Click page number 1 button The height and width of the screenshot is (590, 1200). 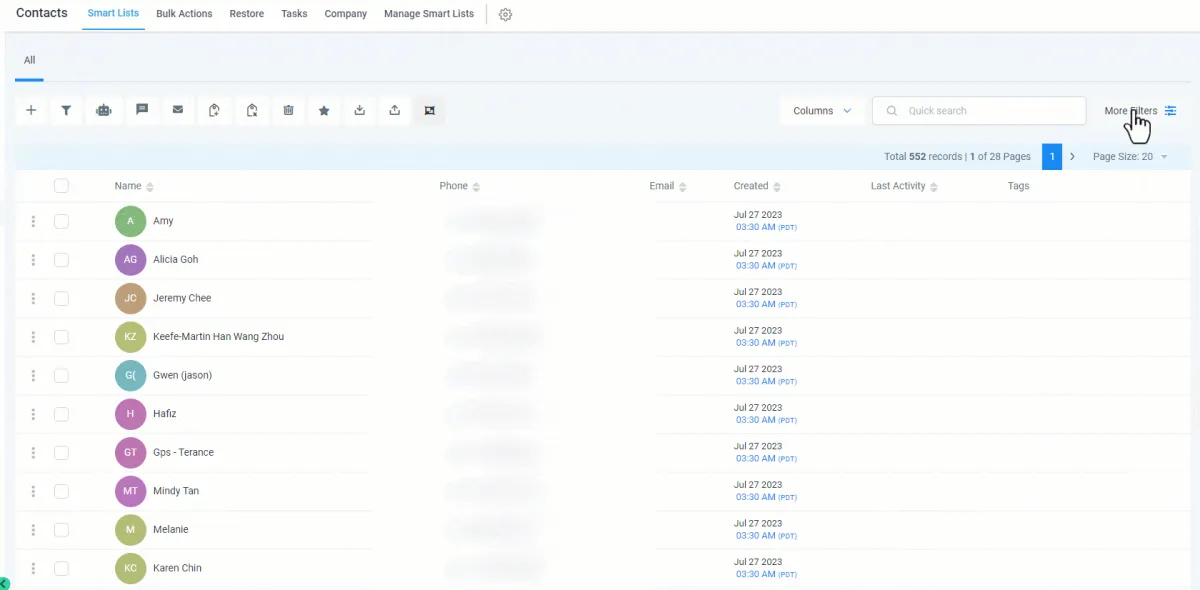point(1052,157)
